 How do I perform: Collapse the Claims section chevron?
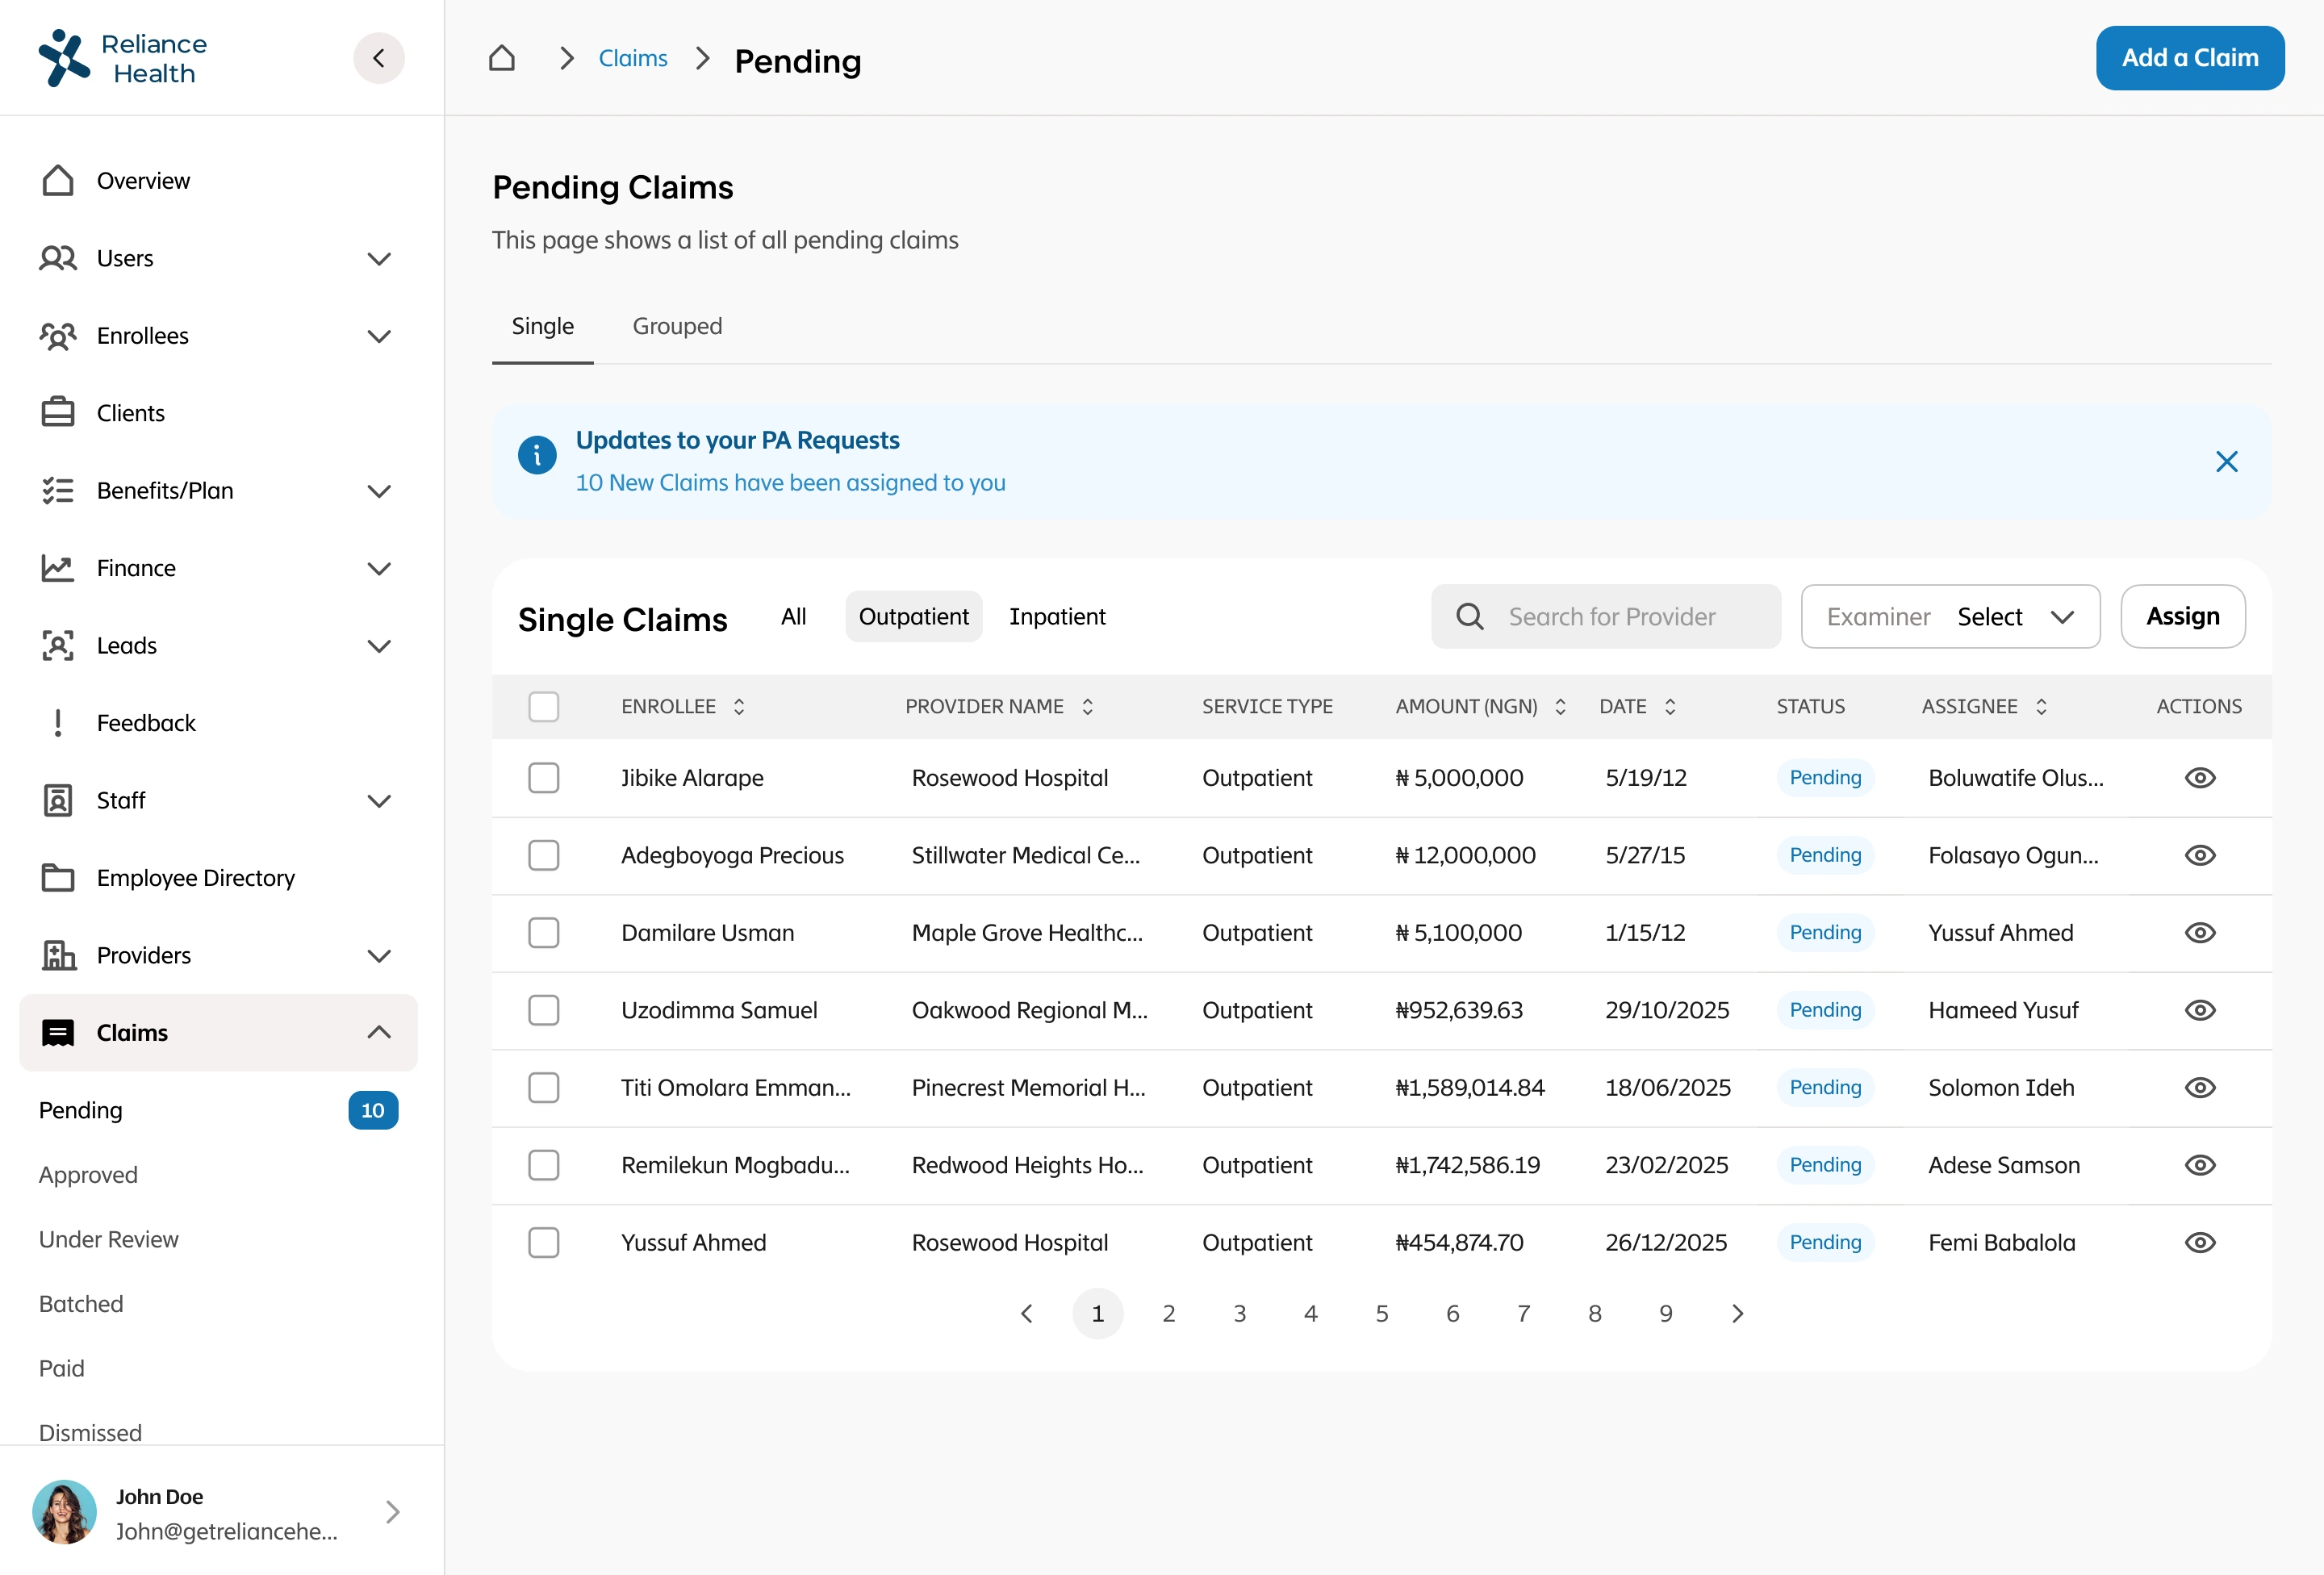[x=379, y=1033]
